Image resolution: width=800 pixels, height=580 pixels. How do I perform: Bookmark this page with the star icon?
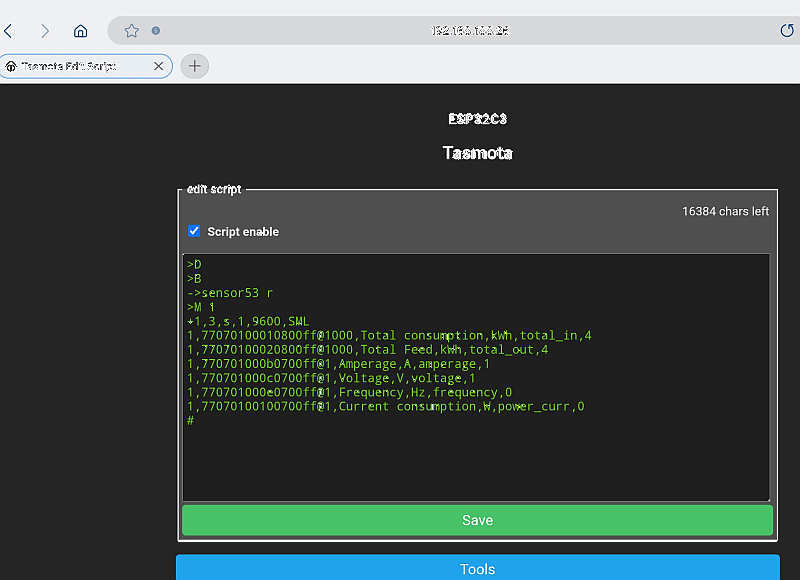(x=132, y=31)
